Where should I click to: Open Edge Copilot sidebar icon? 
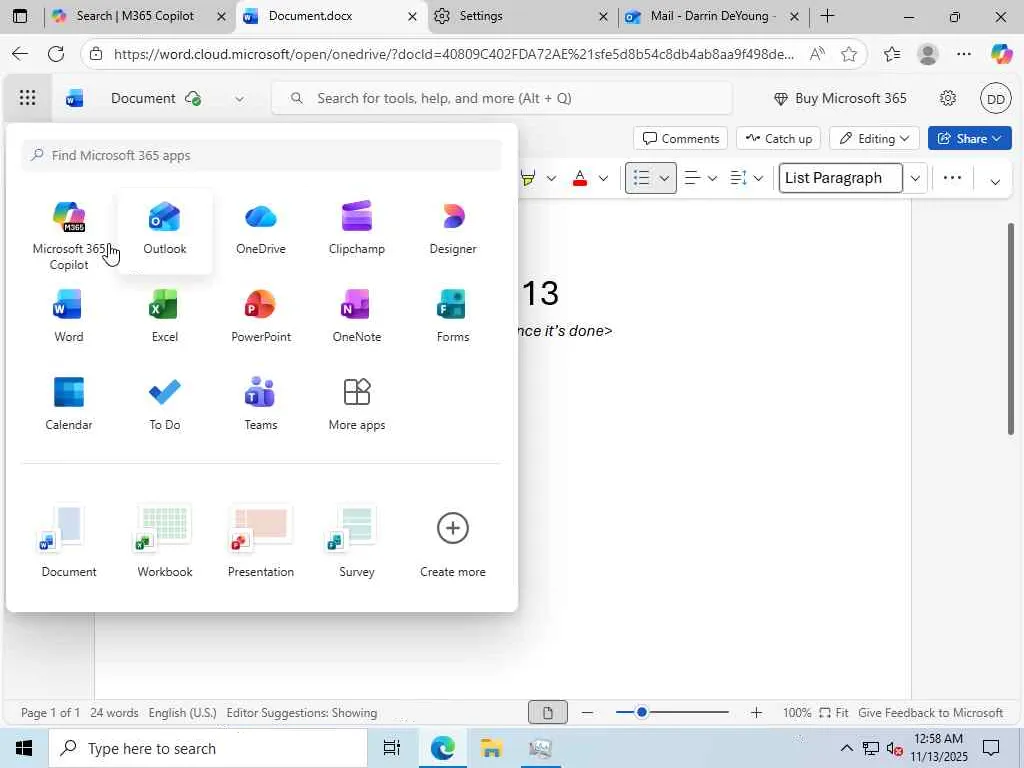[1001, 54]
